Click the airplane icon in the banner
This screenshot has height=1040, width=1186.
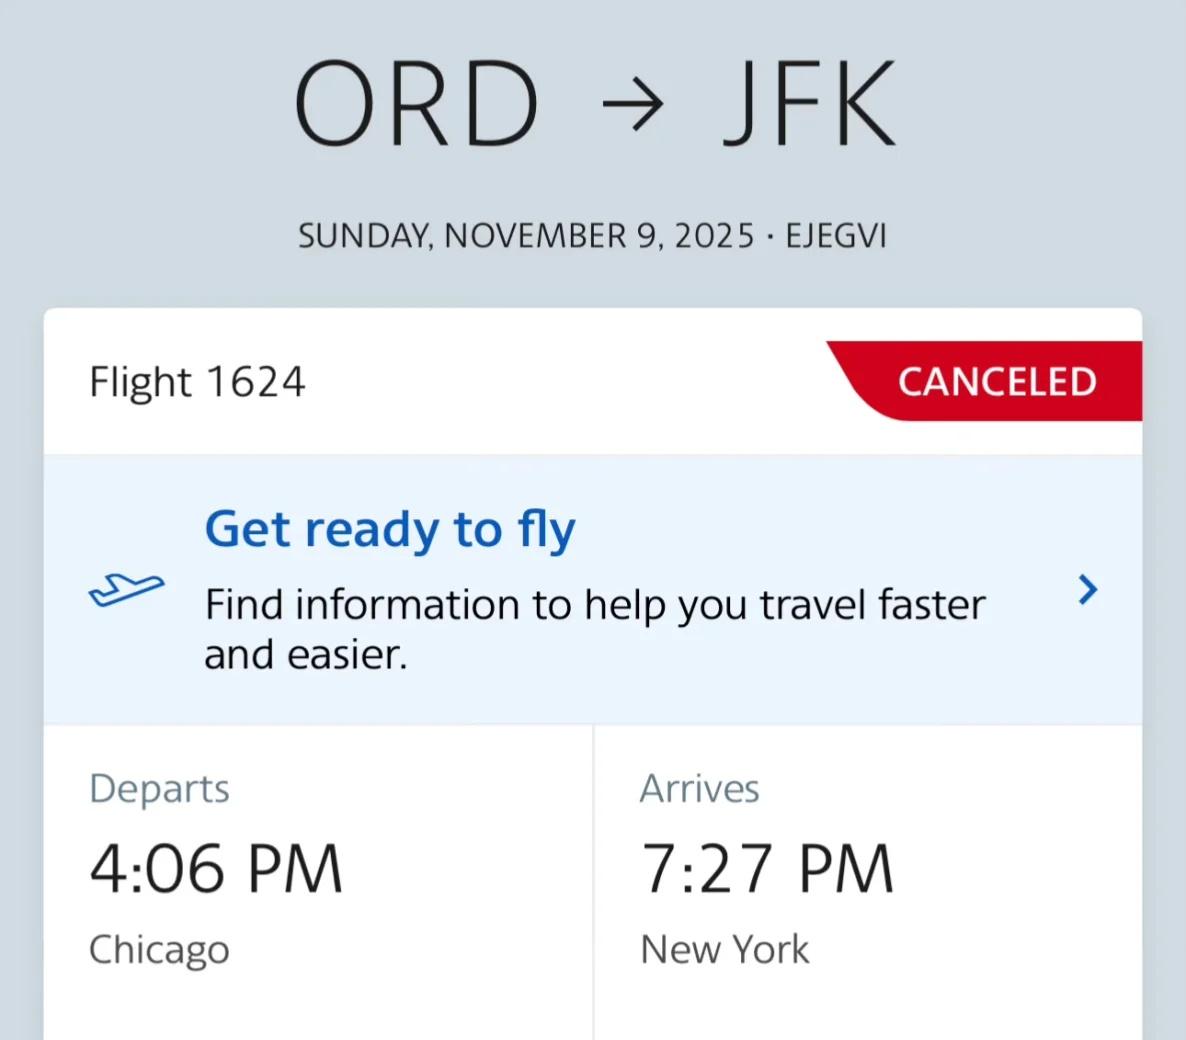tap(126, 590)
